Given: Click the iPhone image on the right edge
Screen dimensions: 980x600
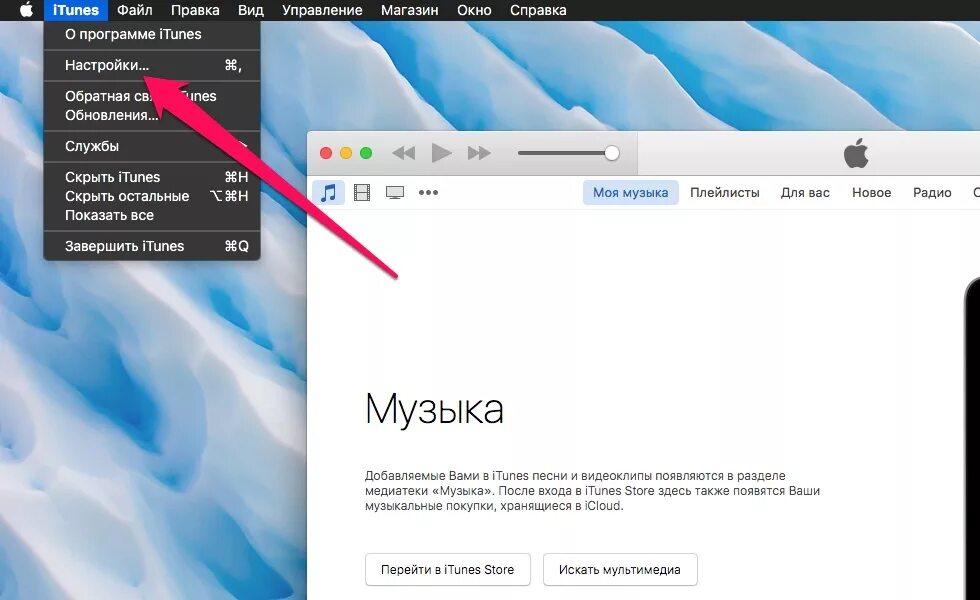Looking at the screenshot, I should point(972,420).
